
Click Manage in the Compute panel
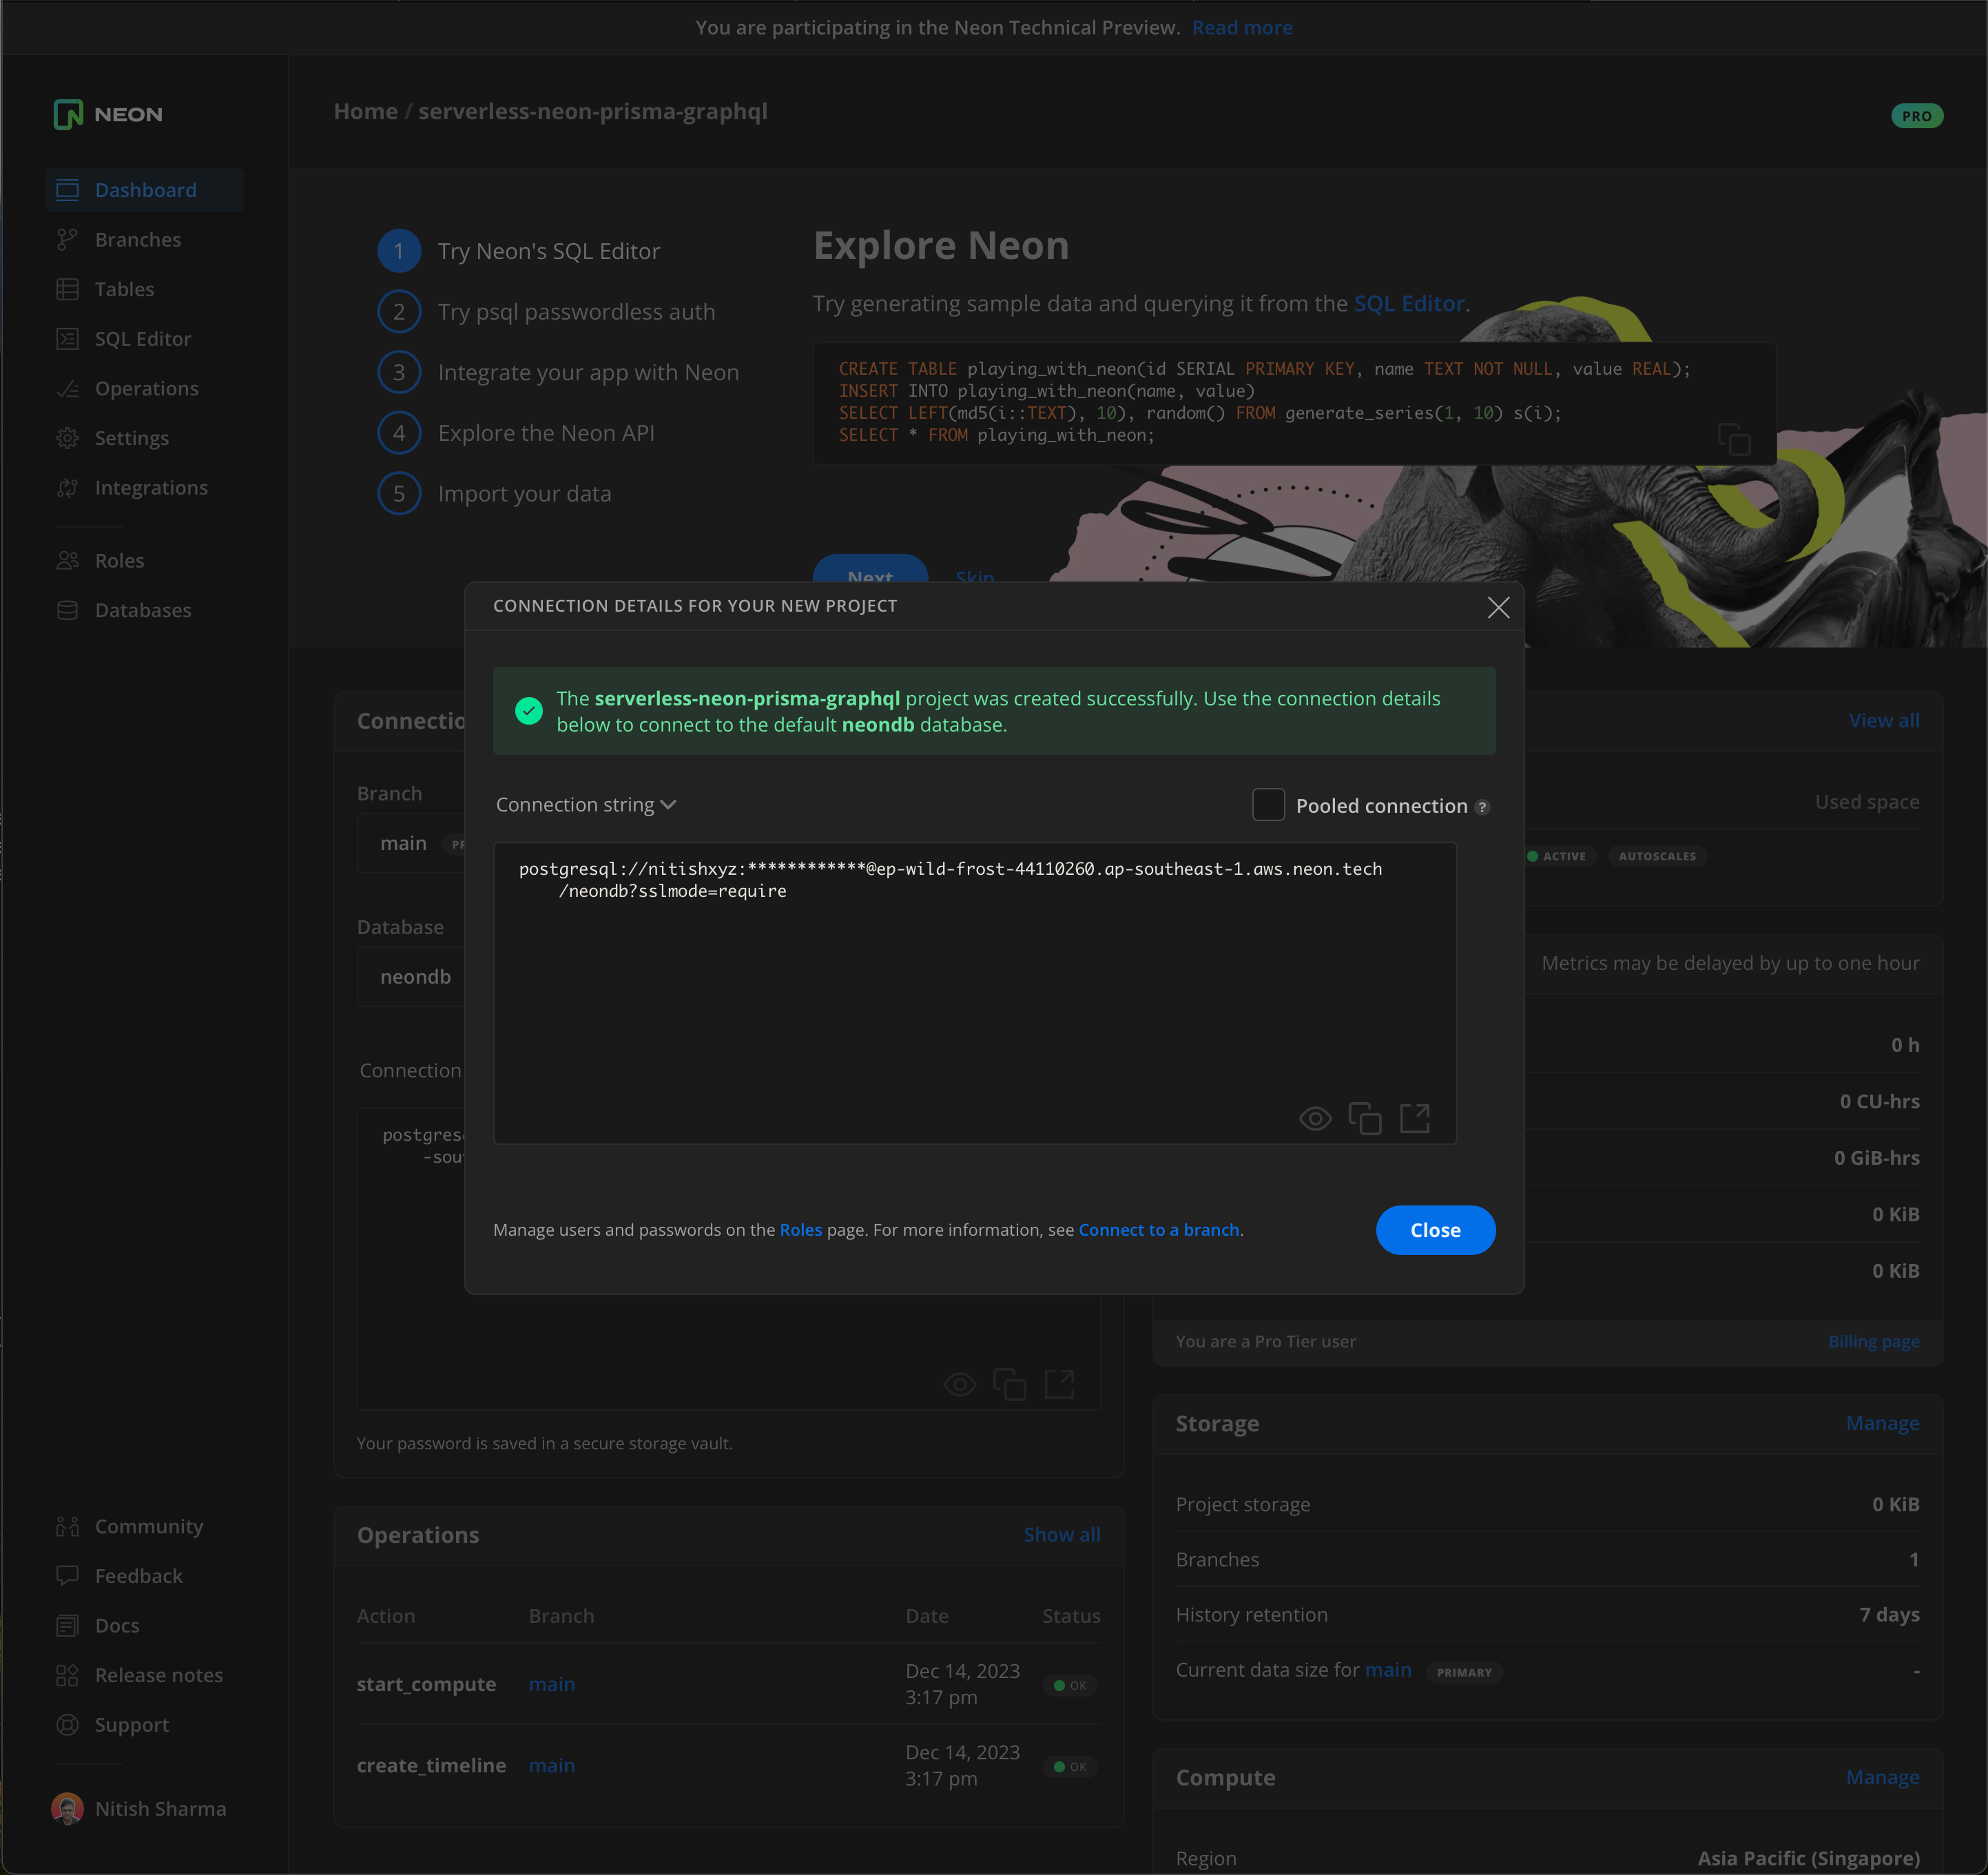[1882, 1777]
